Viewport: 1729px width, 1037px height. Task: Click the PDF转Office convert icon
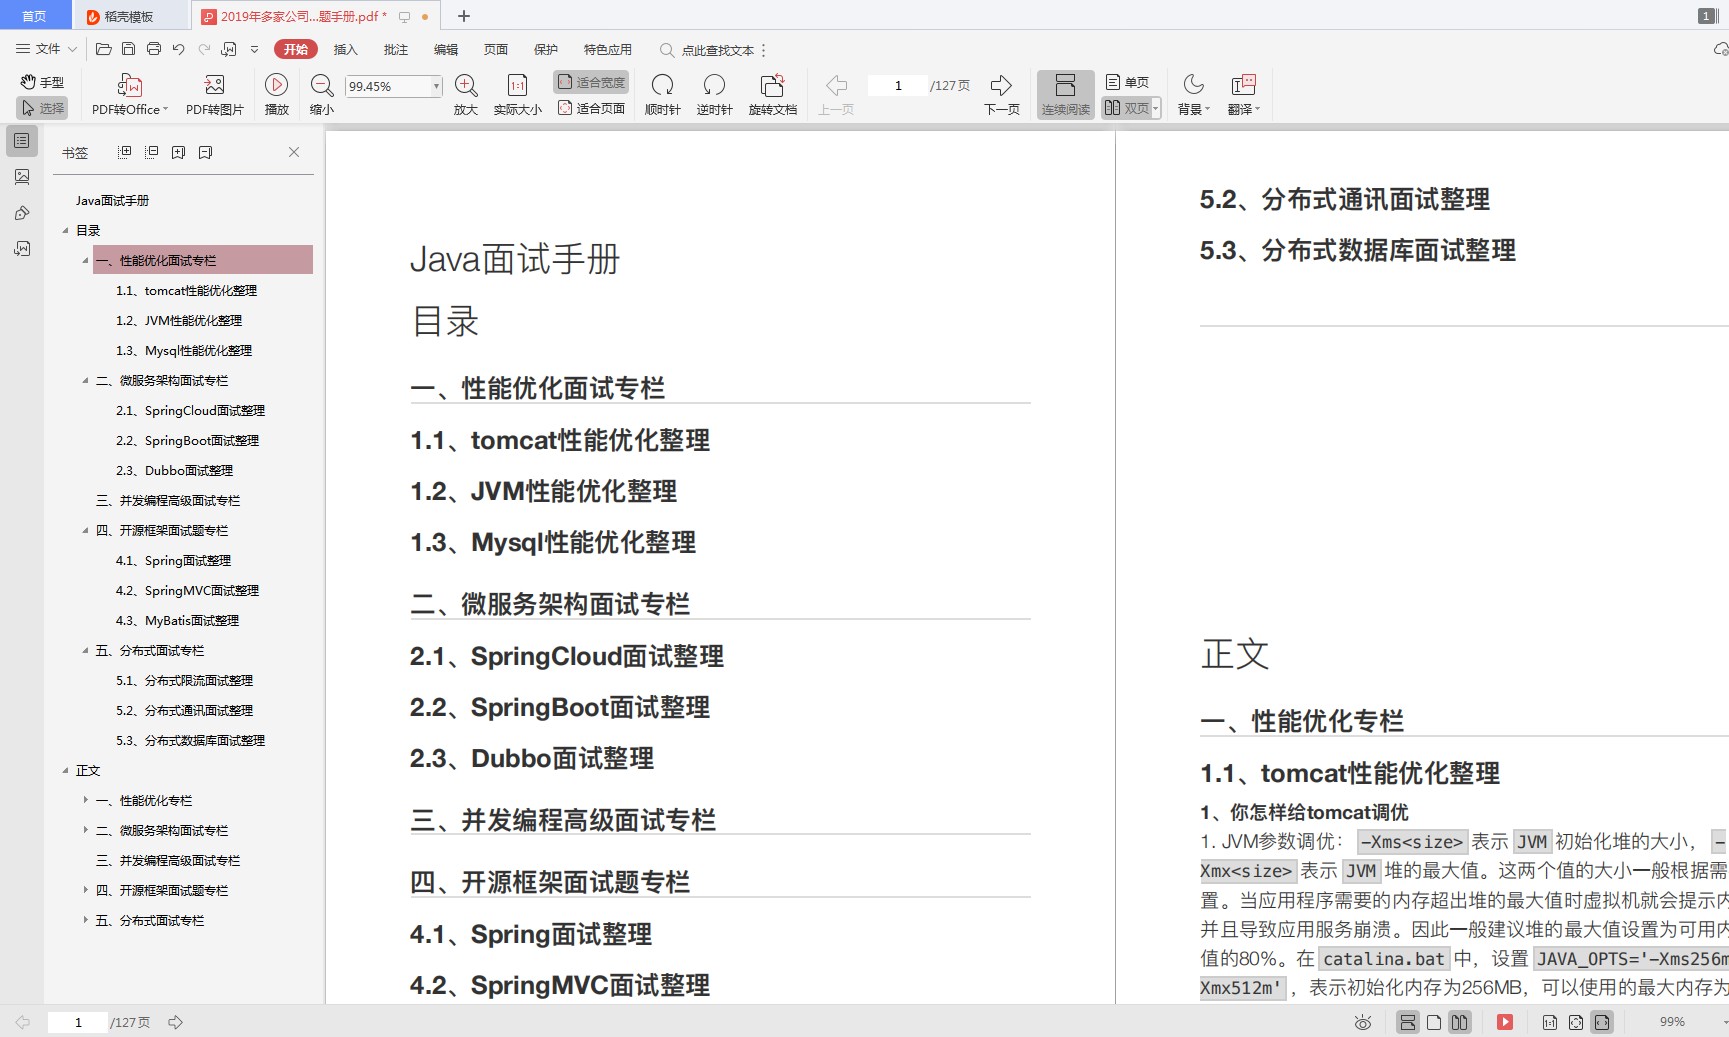(x=130, y=85)
